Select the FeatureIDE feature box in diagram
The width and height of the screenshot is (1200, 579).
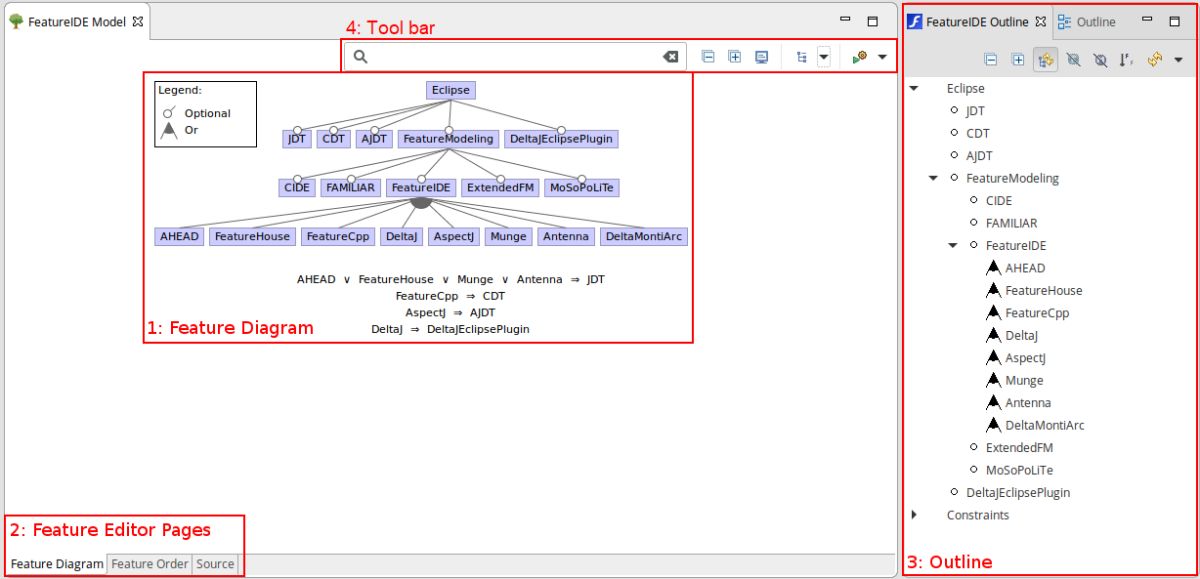tap(421, 187)
